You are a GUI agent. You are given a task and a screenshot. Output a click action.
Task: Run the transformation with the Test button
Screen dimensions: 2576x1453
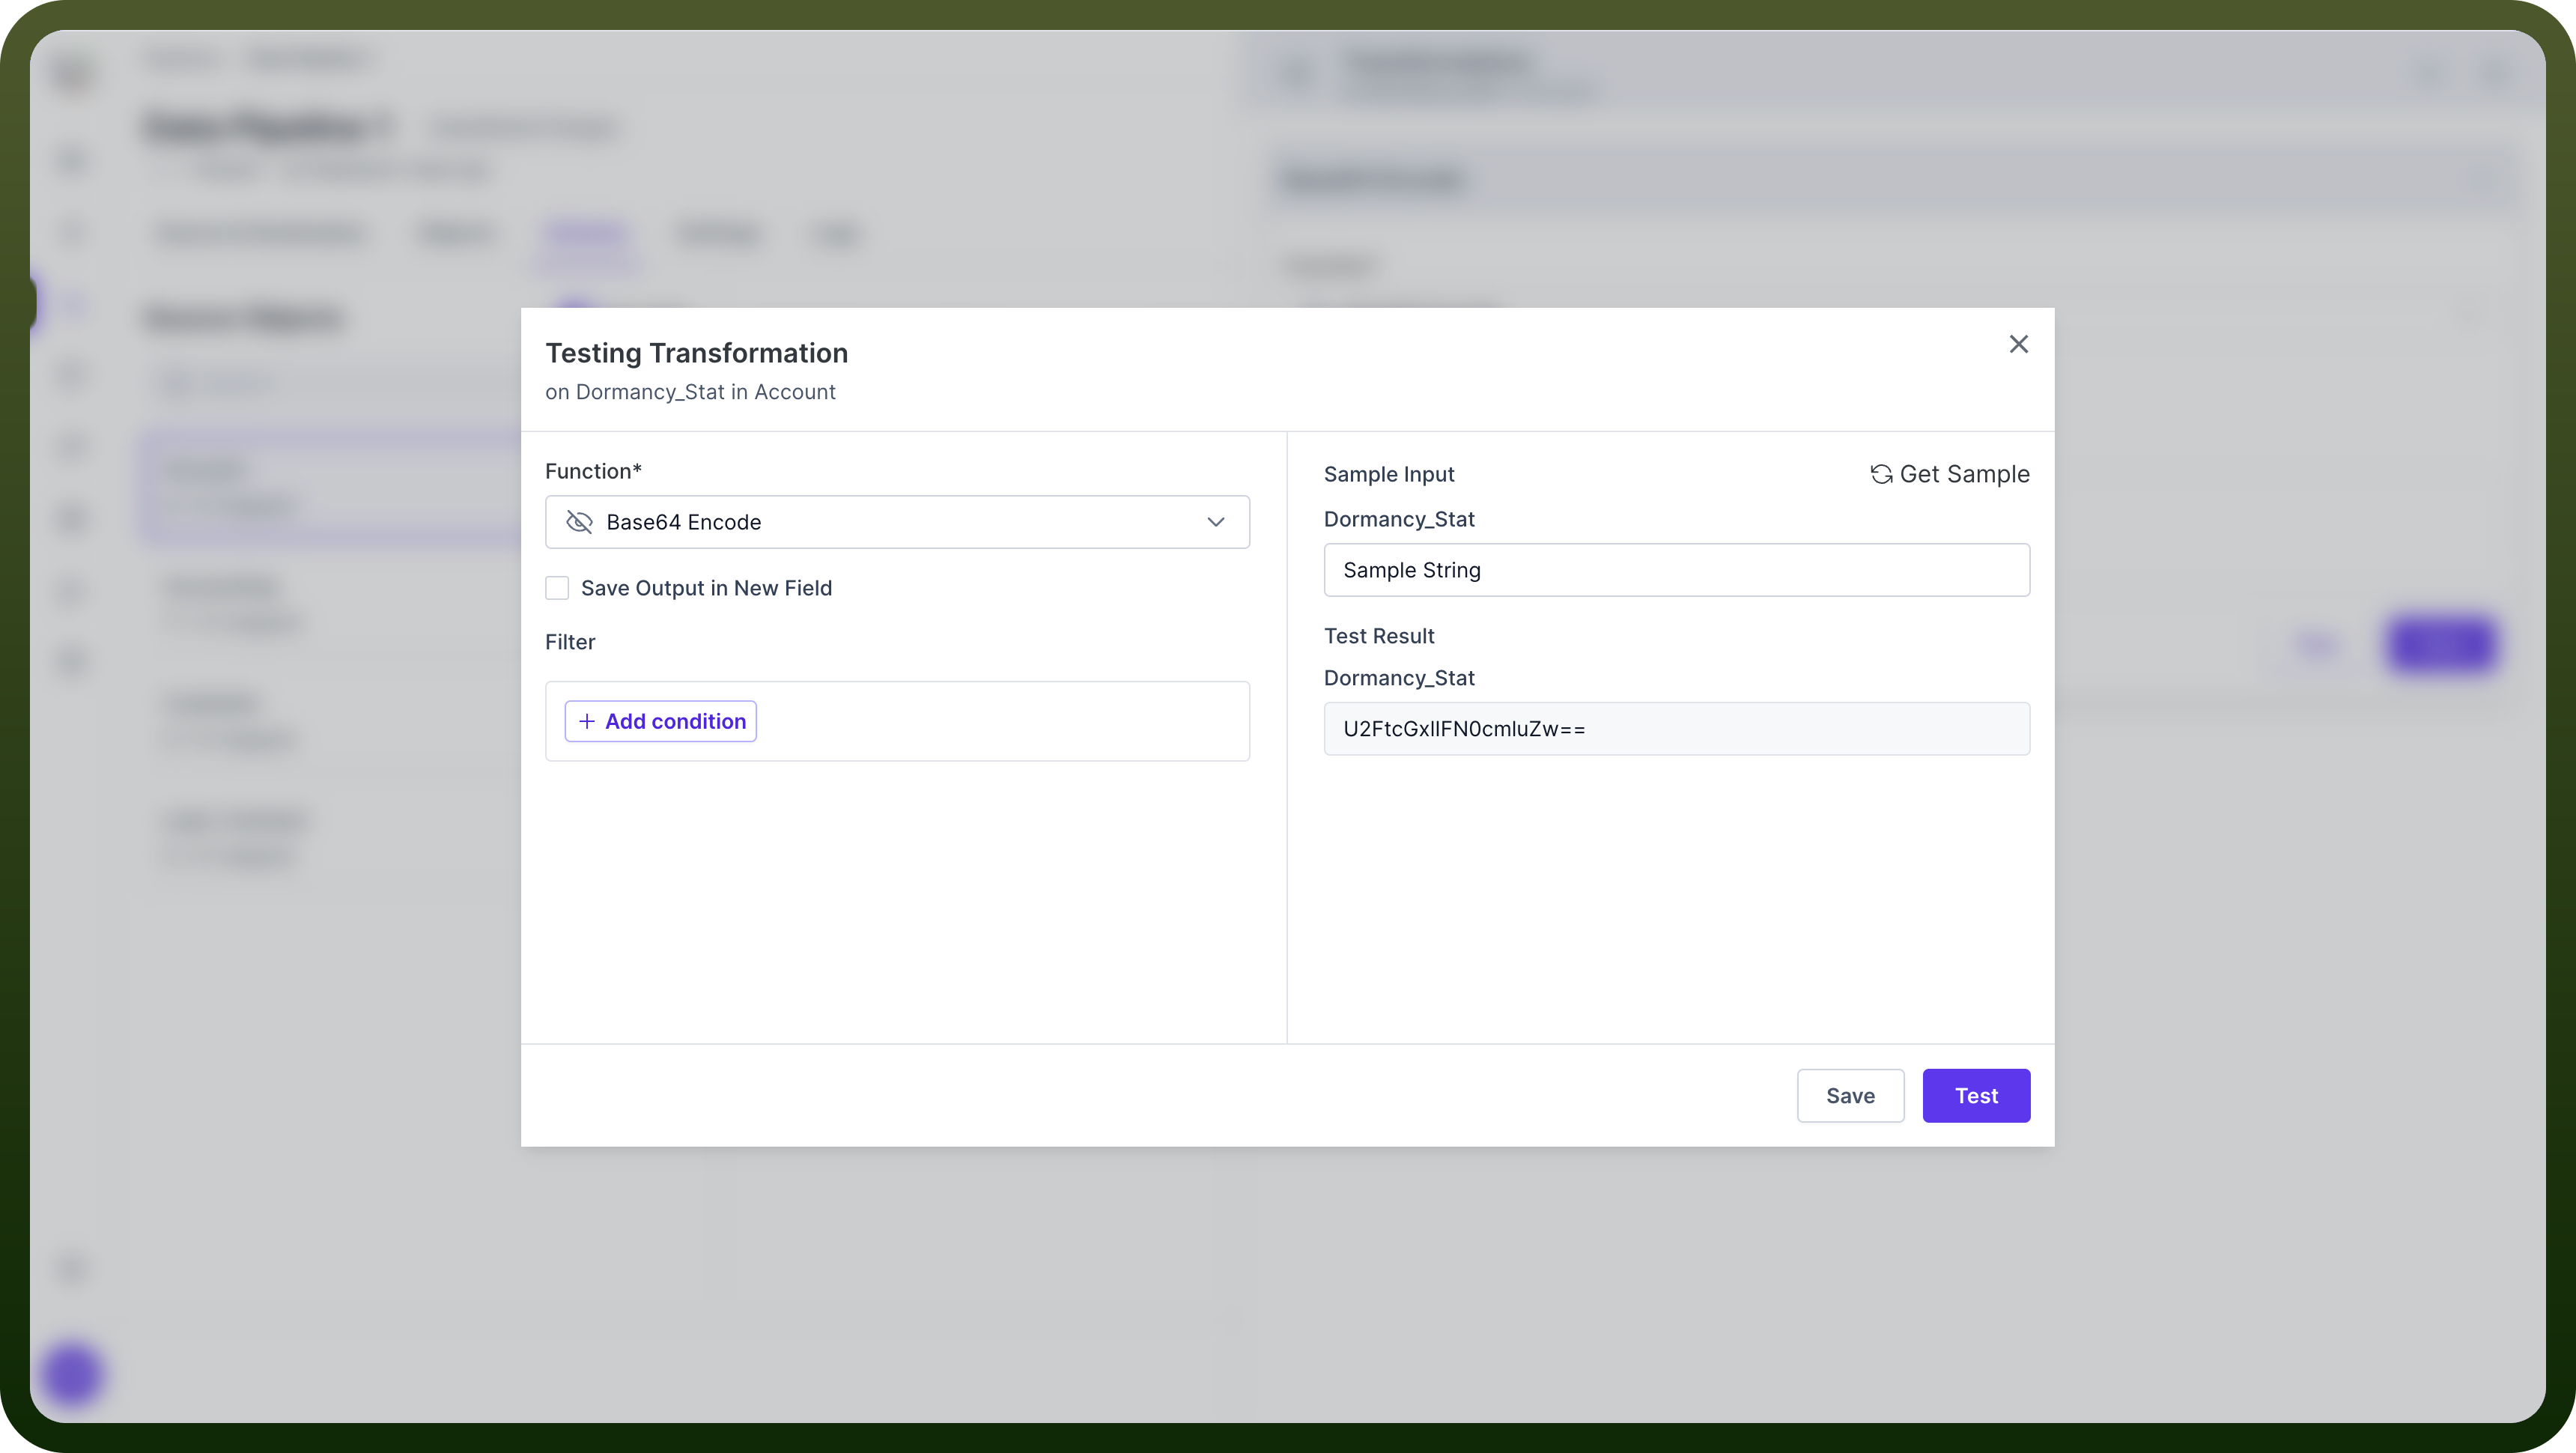click(x=1976, y=1095)
